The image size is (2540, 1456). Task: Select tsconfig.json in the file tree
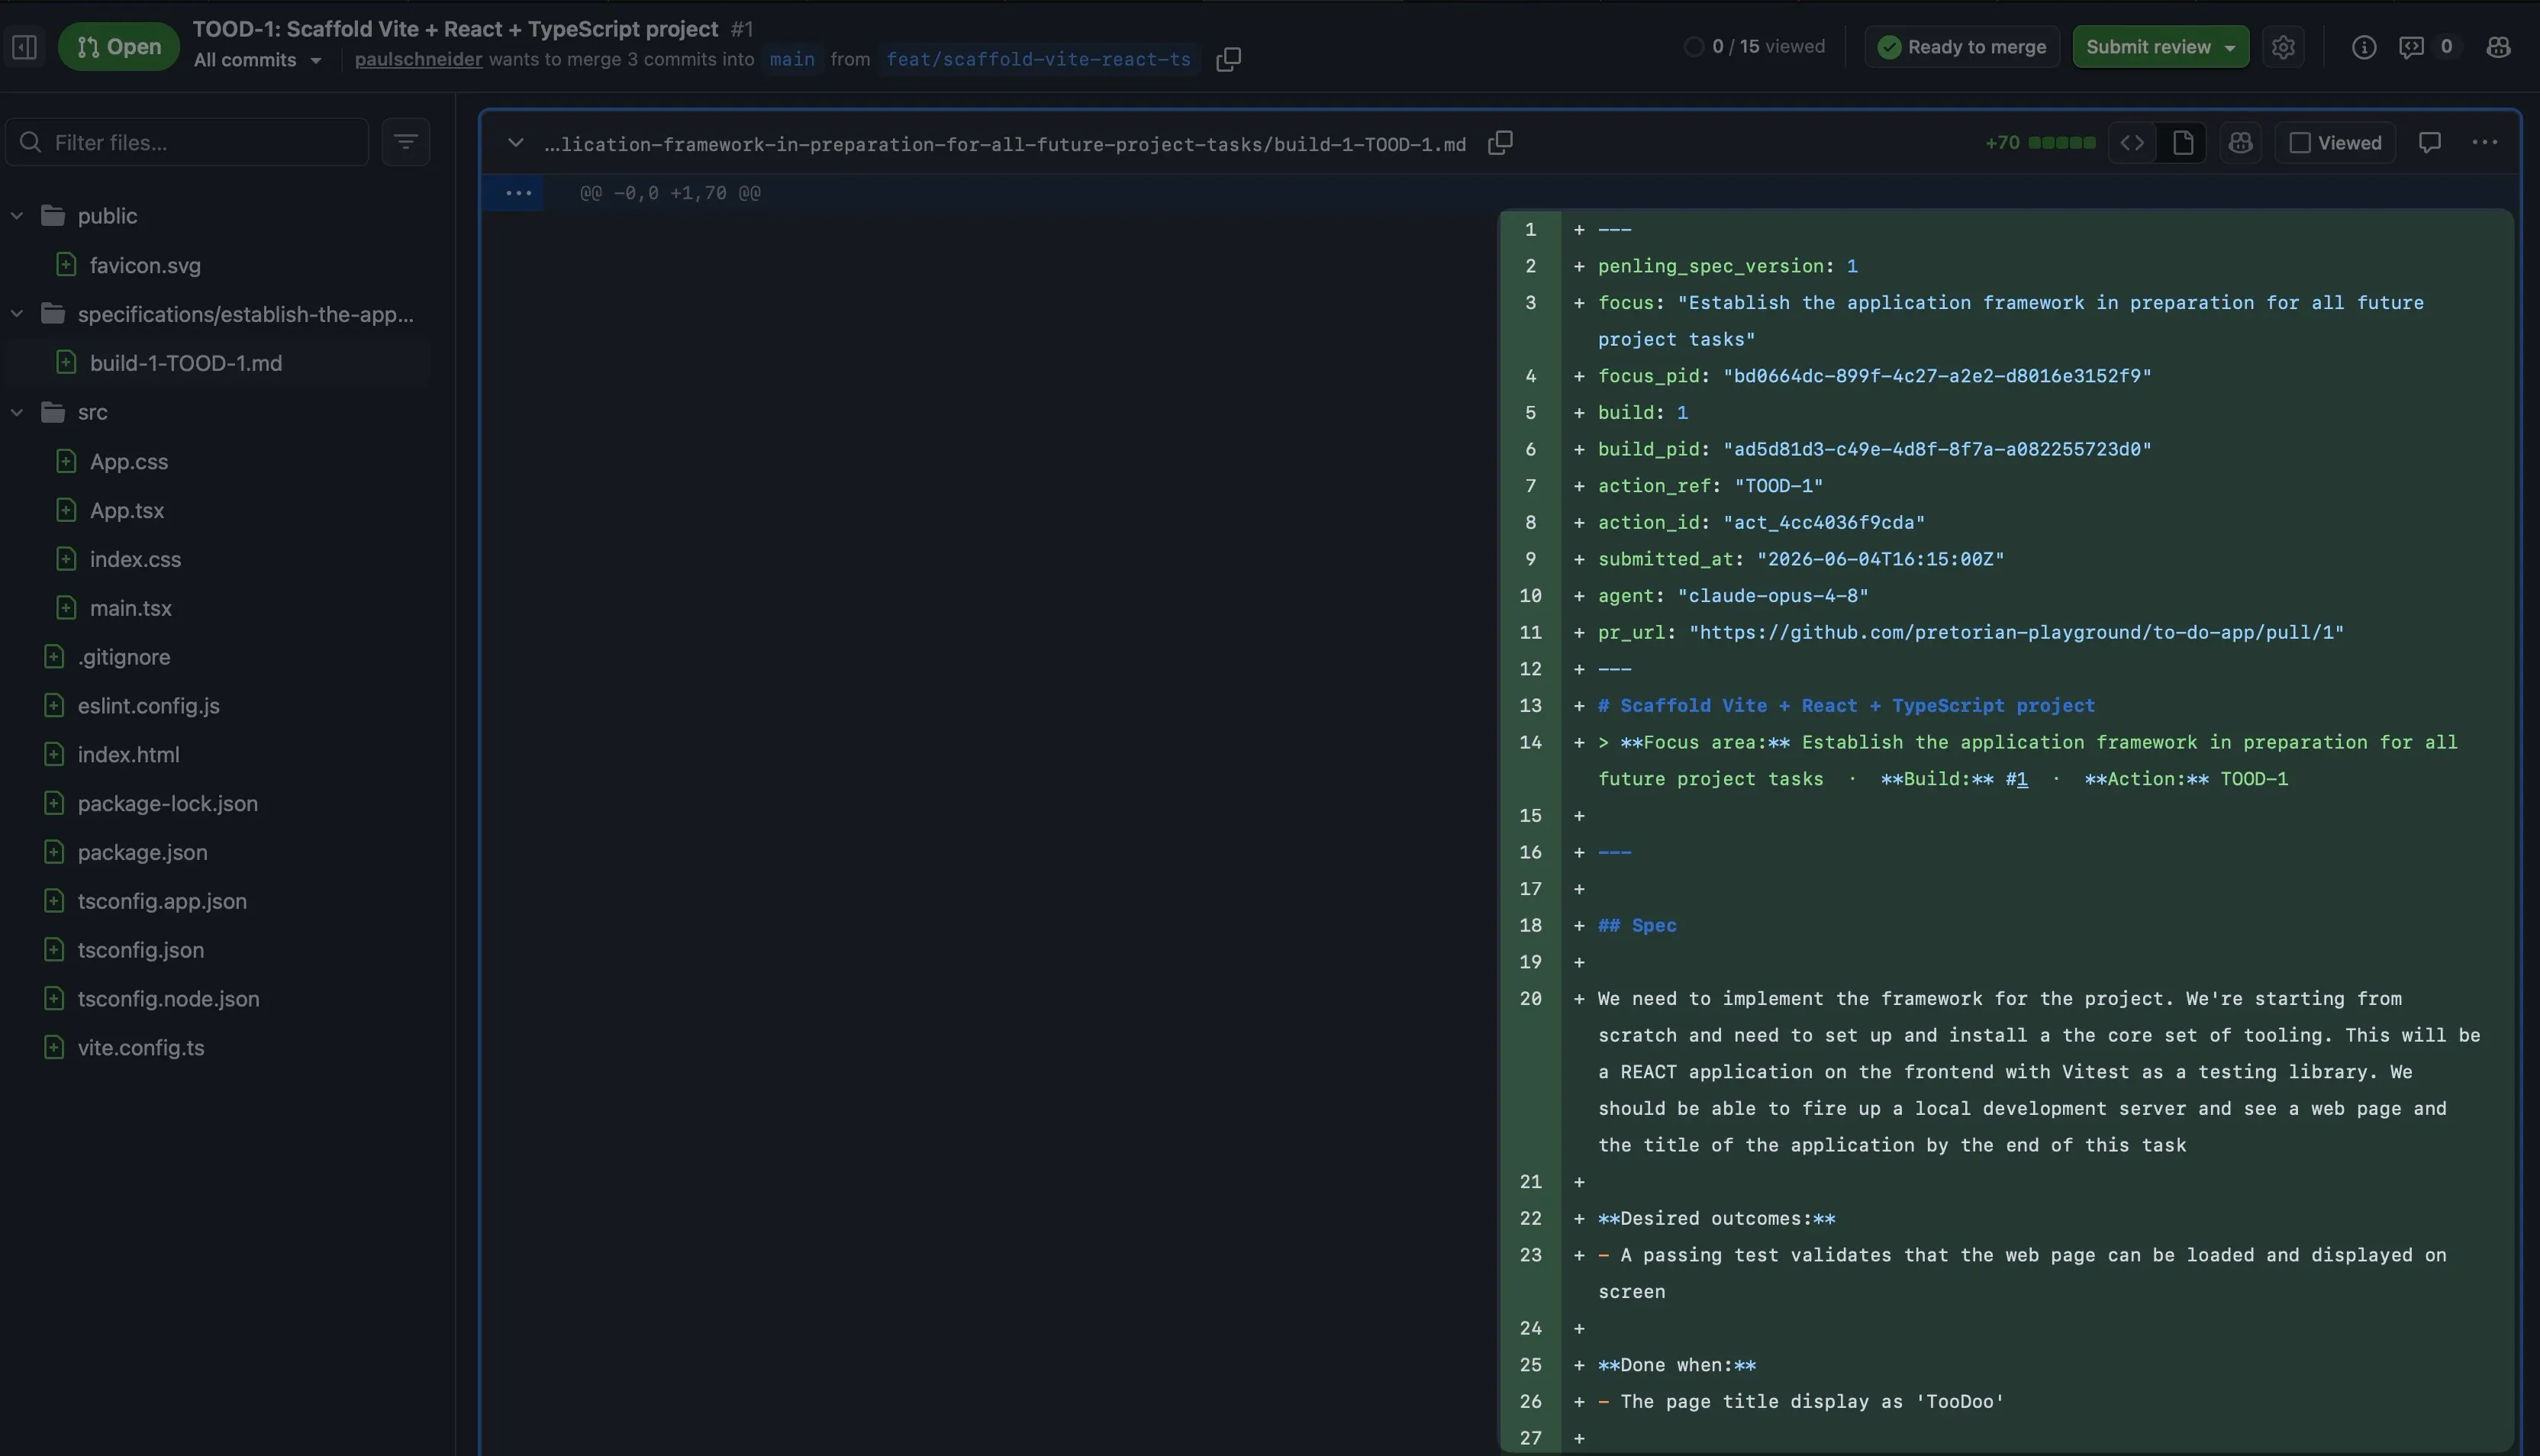tap(141, 950)
